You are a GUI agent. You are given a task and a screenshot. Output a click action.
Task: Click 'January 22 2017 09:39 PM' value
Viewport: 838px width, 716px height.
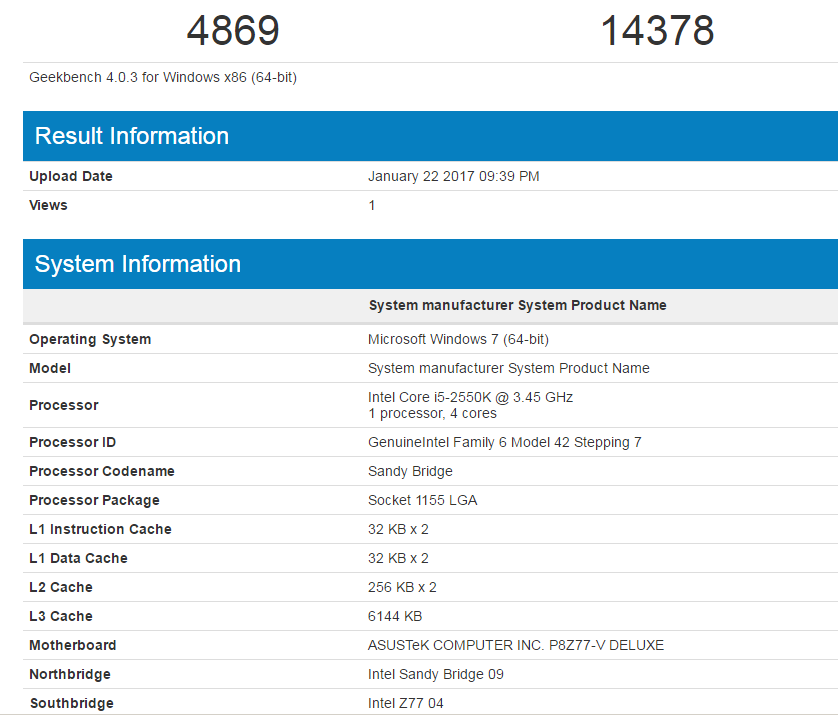454,176
